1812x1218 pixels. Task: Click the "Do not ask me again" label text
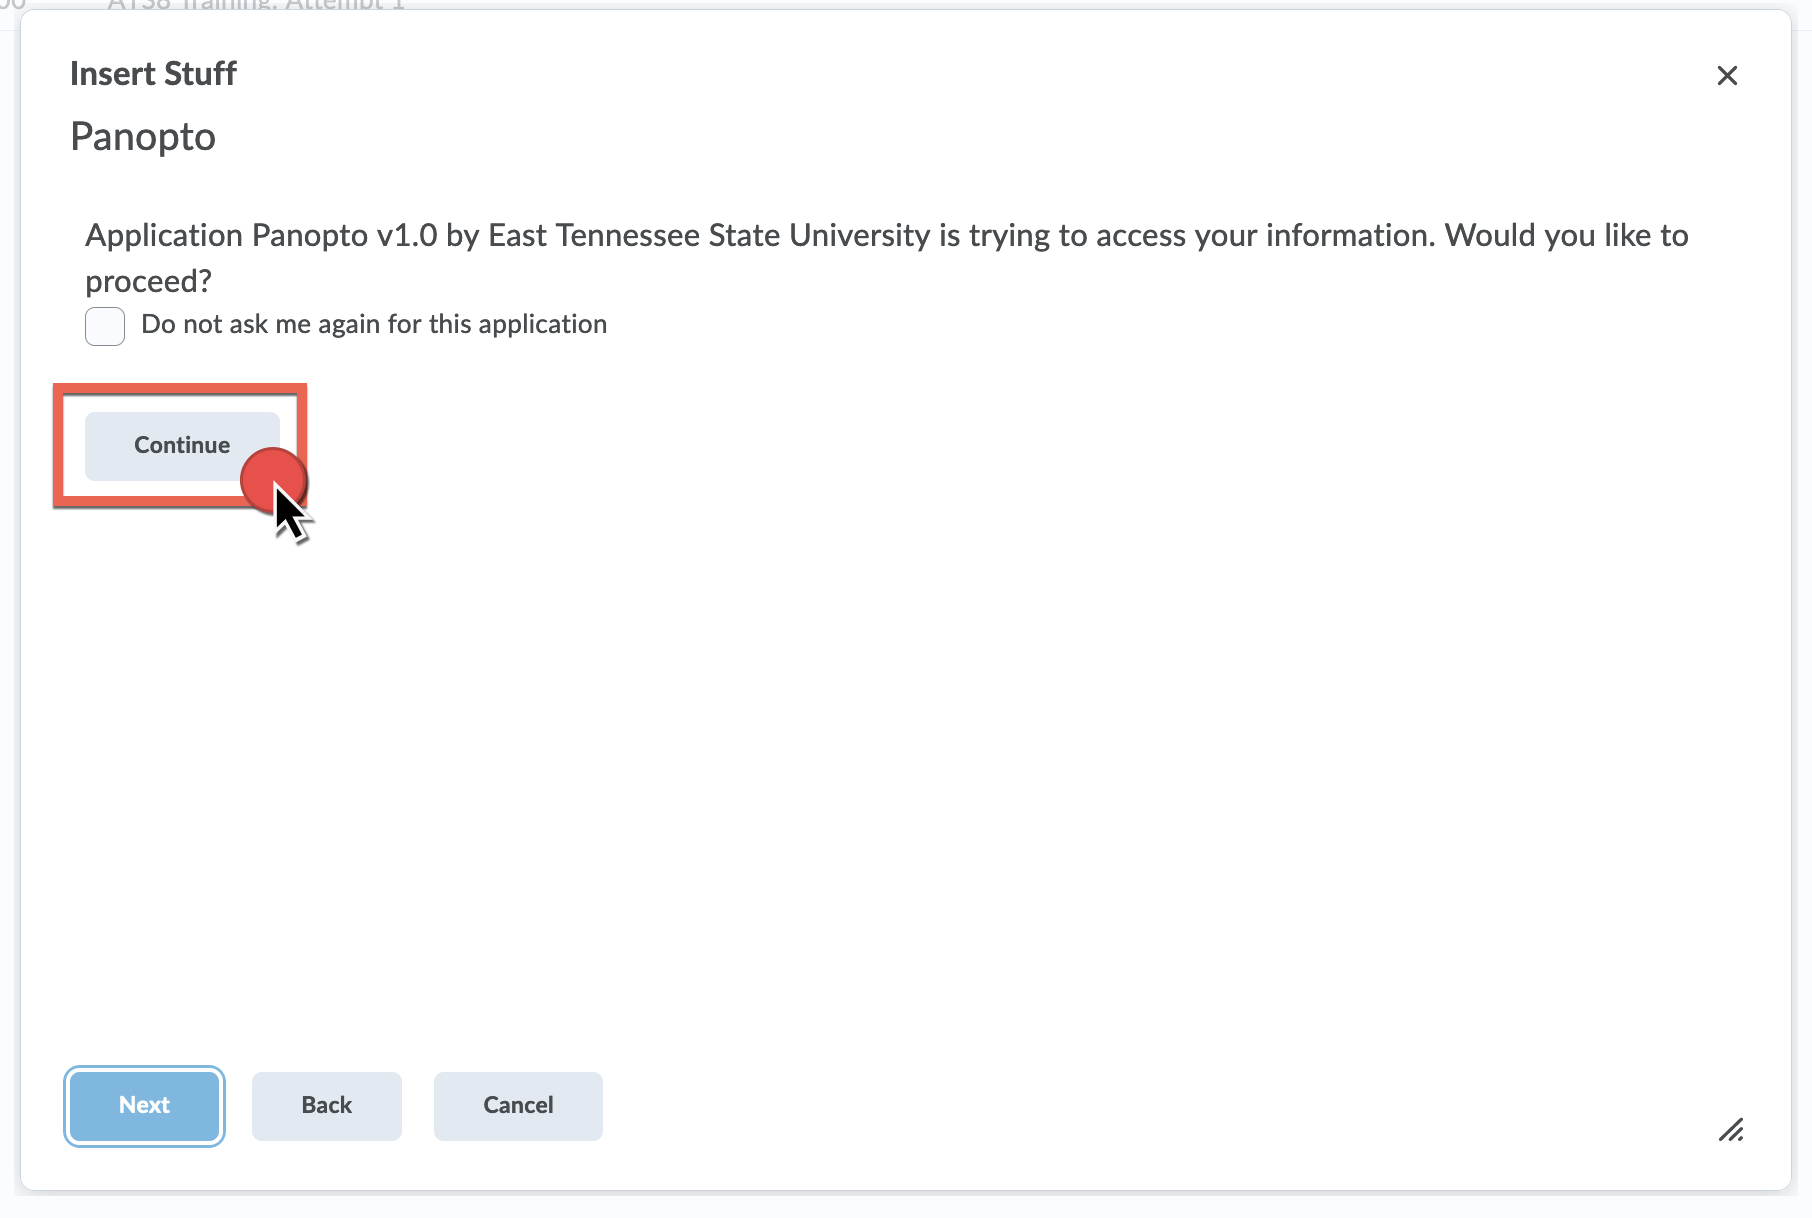tap(374, 325)
